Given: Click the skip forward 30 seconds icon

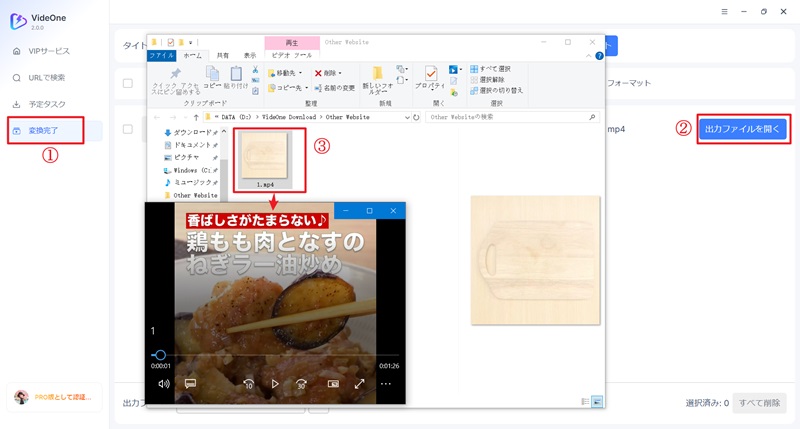Looking at the screenshot, I should (x=301, y=384).
